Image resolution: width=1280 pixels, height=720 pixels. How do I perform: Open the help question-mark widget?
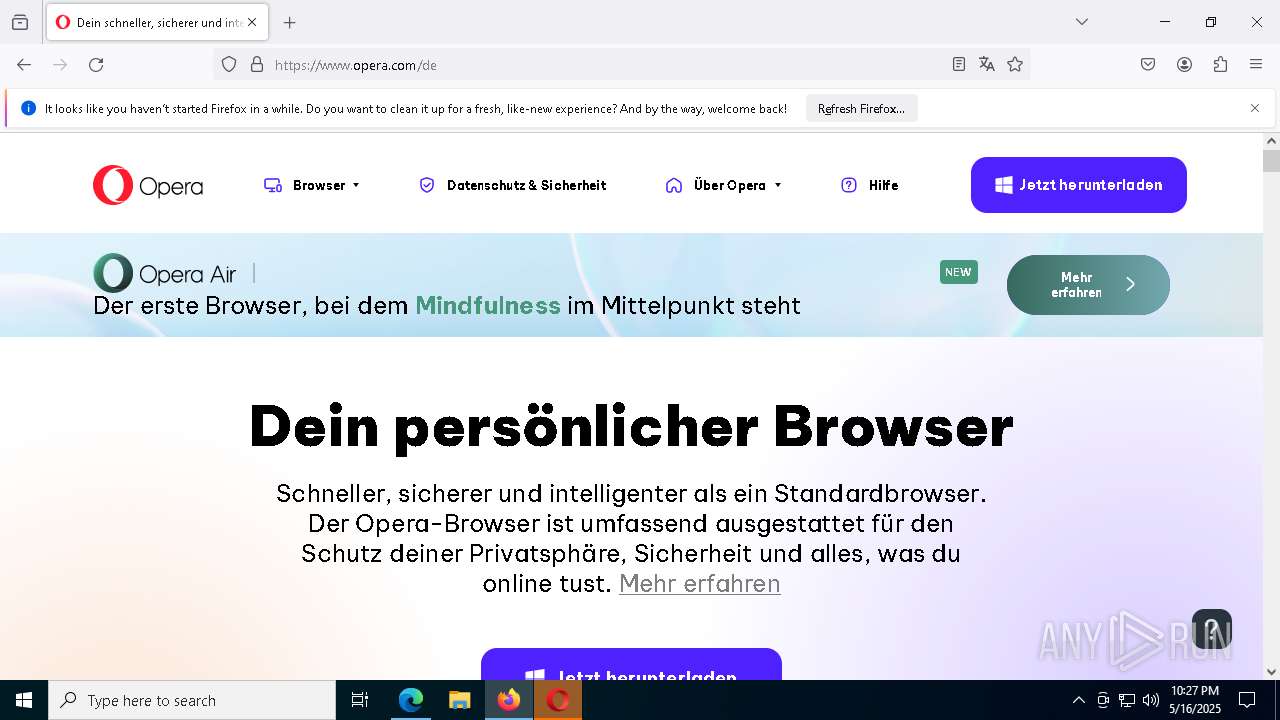tap(1211, 630)
